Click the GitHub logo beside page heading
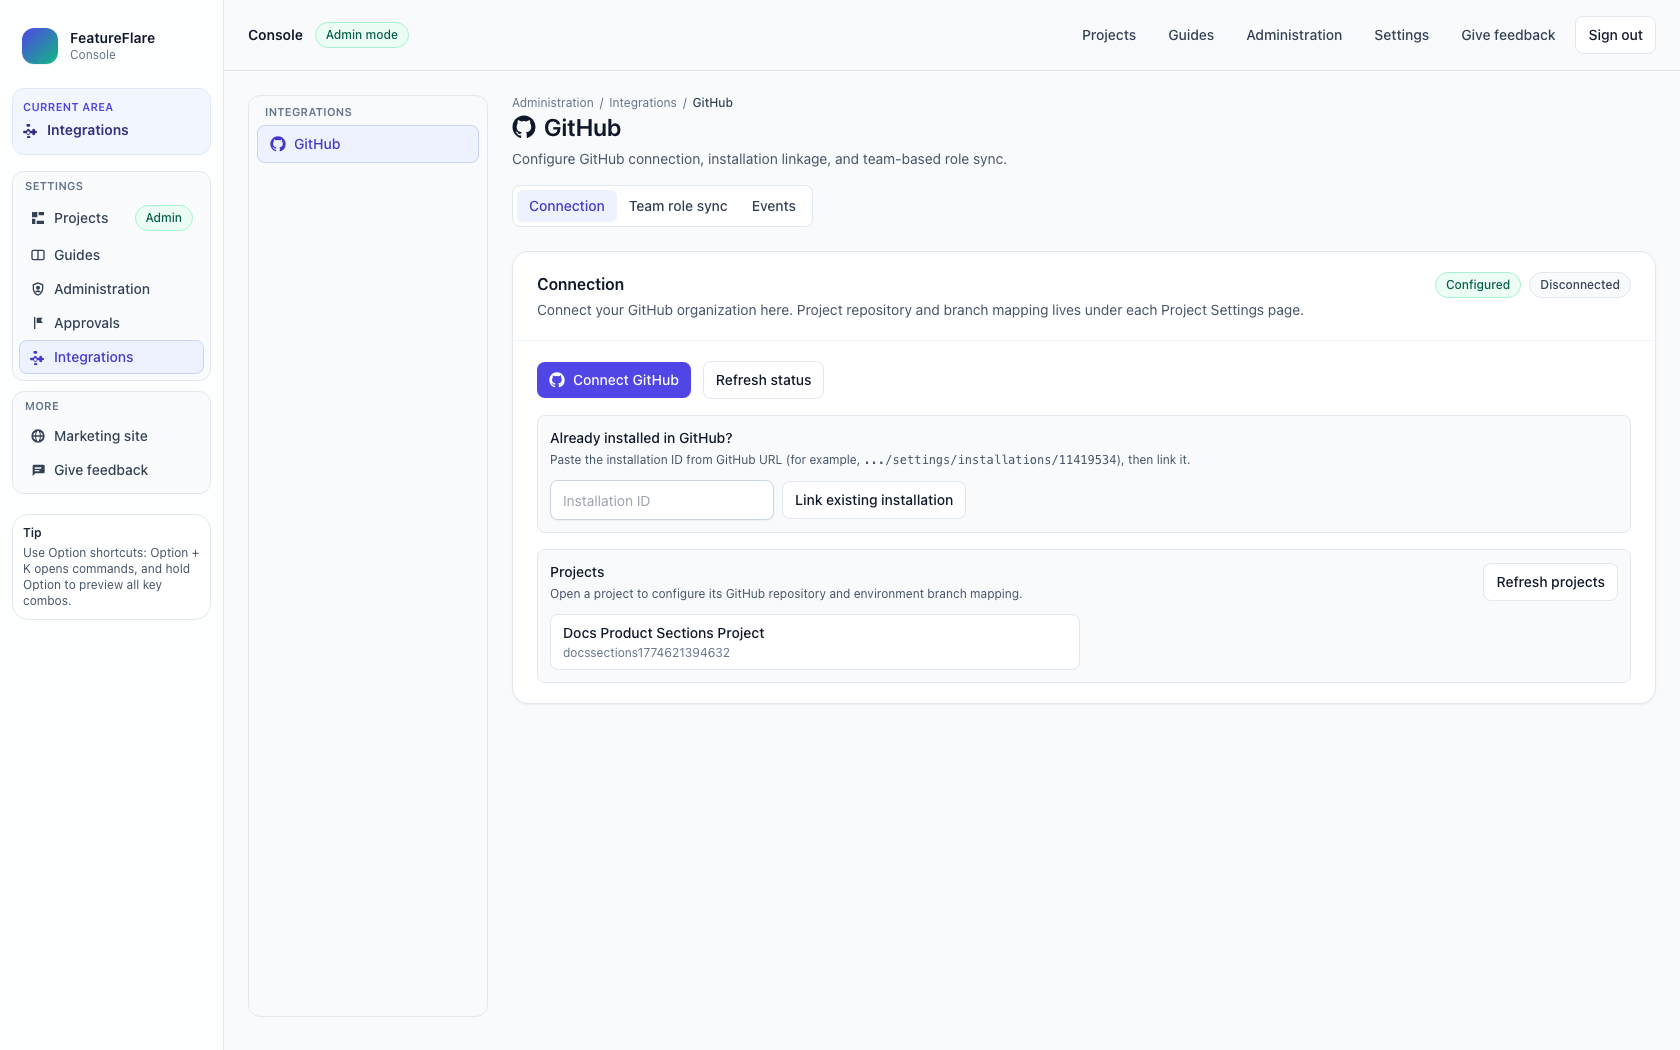Image resolution: width=1680 pixels, height=1050 pixels. click(524, 127)
